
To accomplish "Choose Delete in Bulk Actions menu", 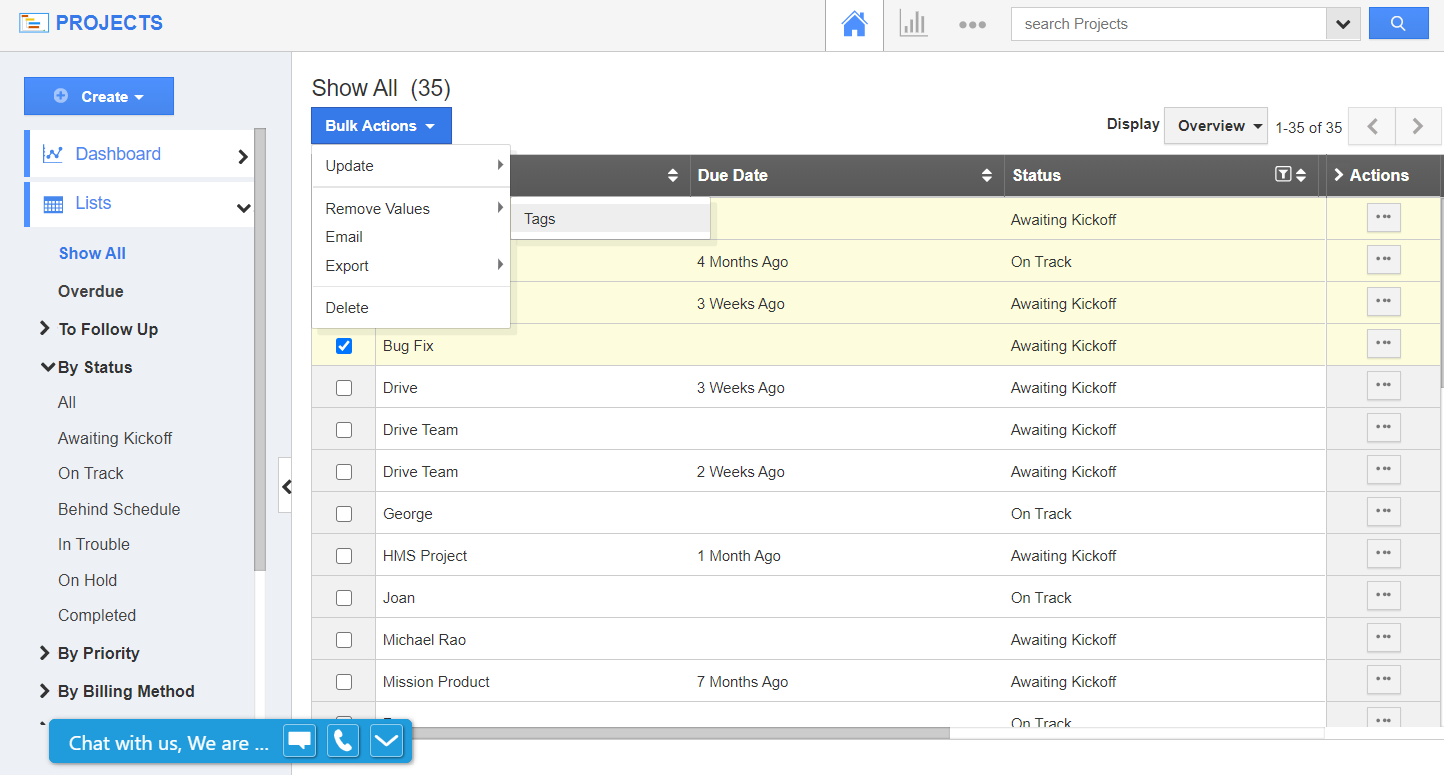I will 347,308.
